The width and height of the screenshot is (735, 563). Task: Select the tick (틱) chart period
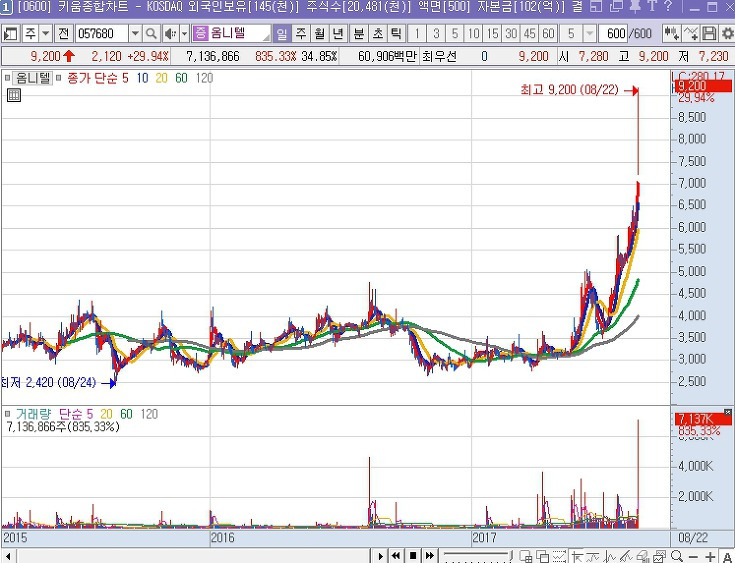[396, 34]
